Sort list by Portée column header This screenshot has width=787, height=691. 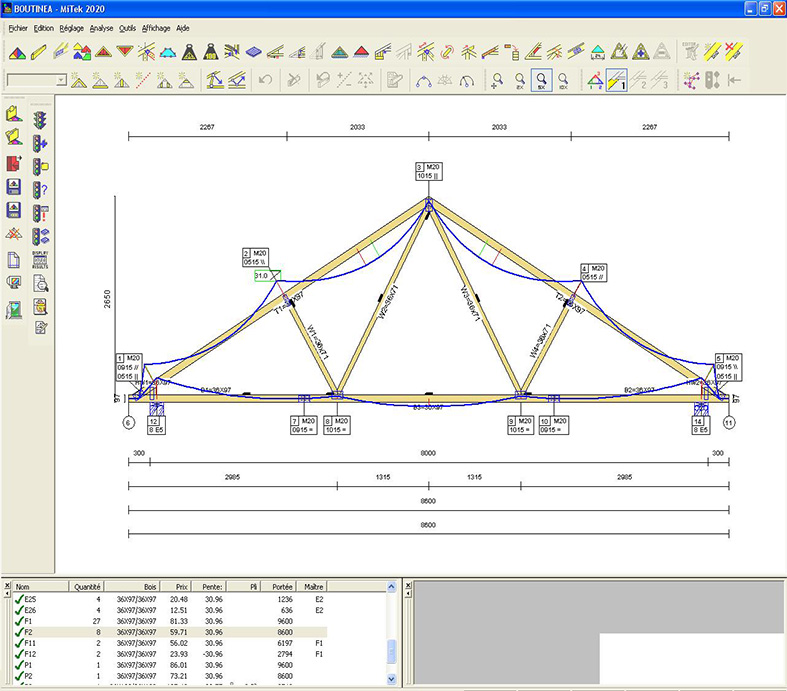coord(281,586)
